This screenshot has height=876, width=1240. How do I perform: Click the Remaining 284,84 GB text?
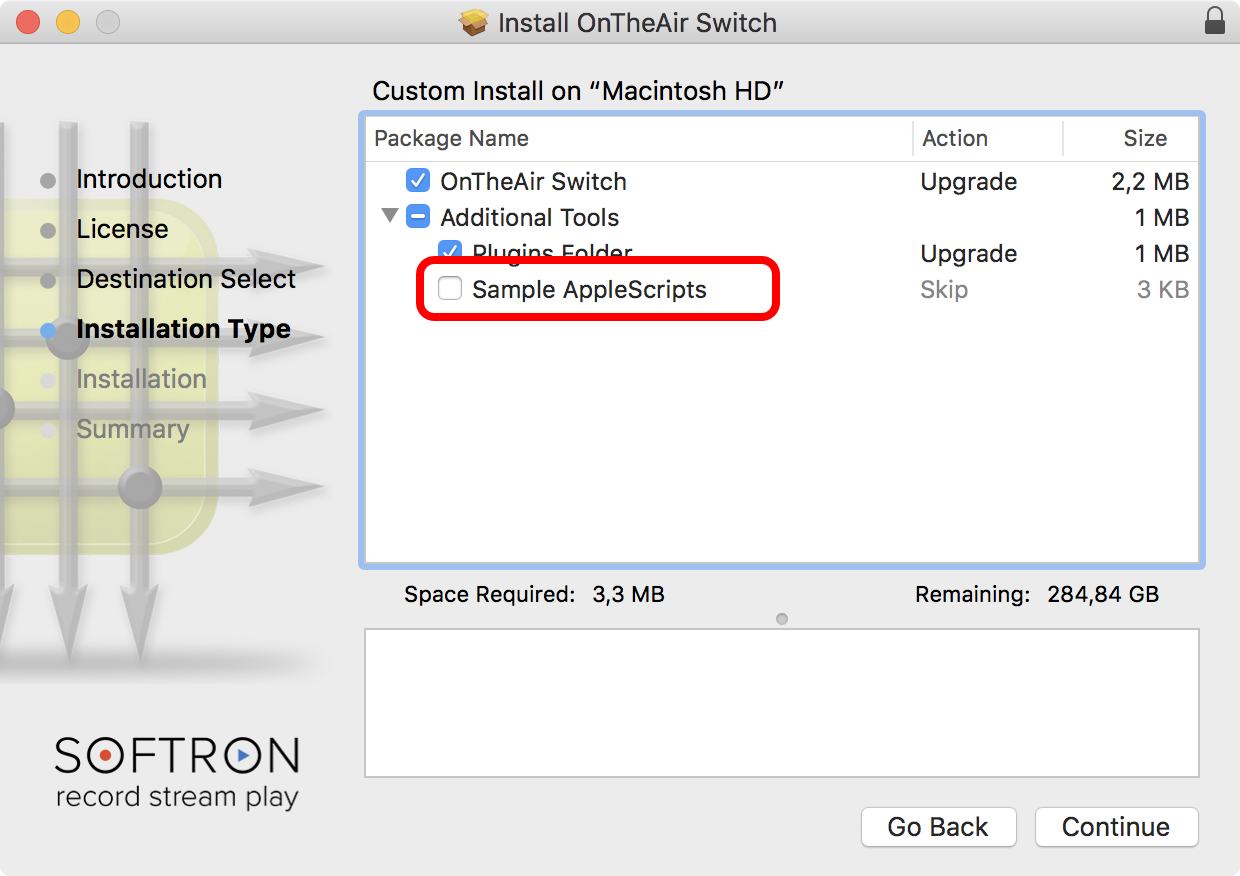1037,595
